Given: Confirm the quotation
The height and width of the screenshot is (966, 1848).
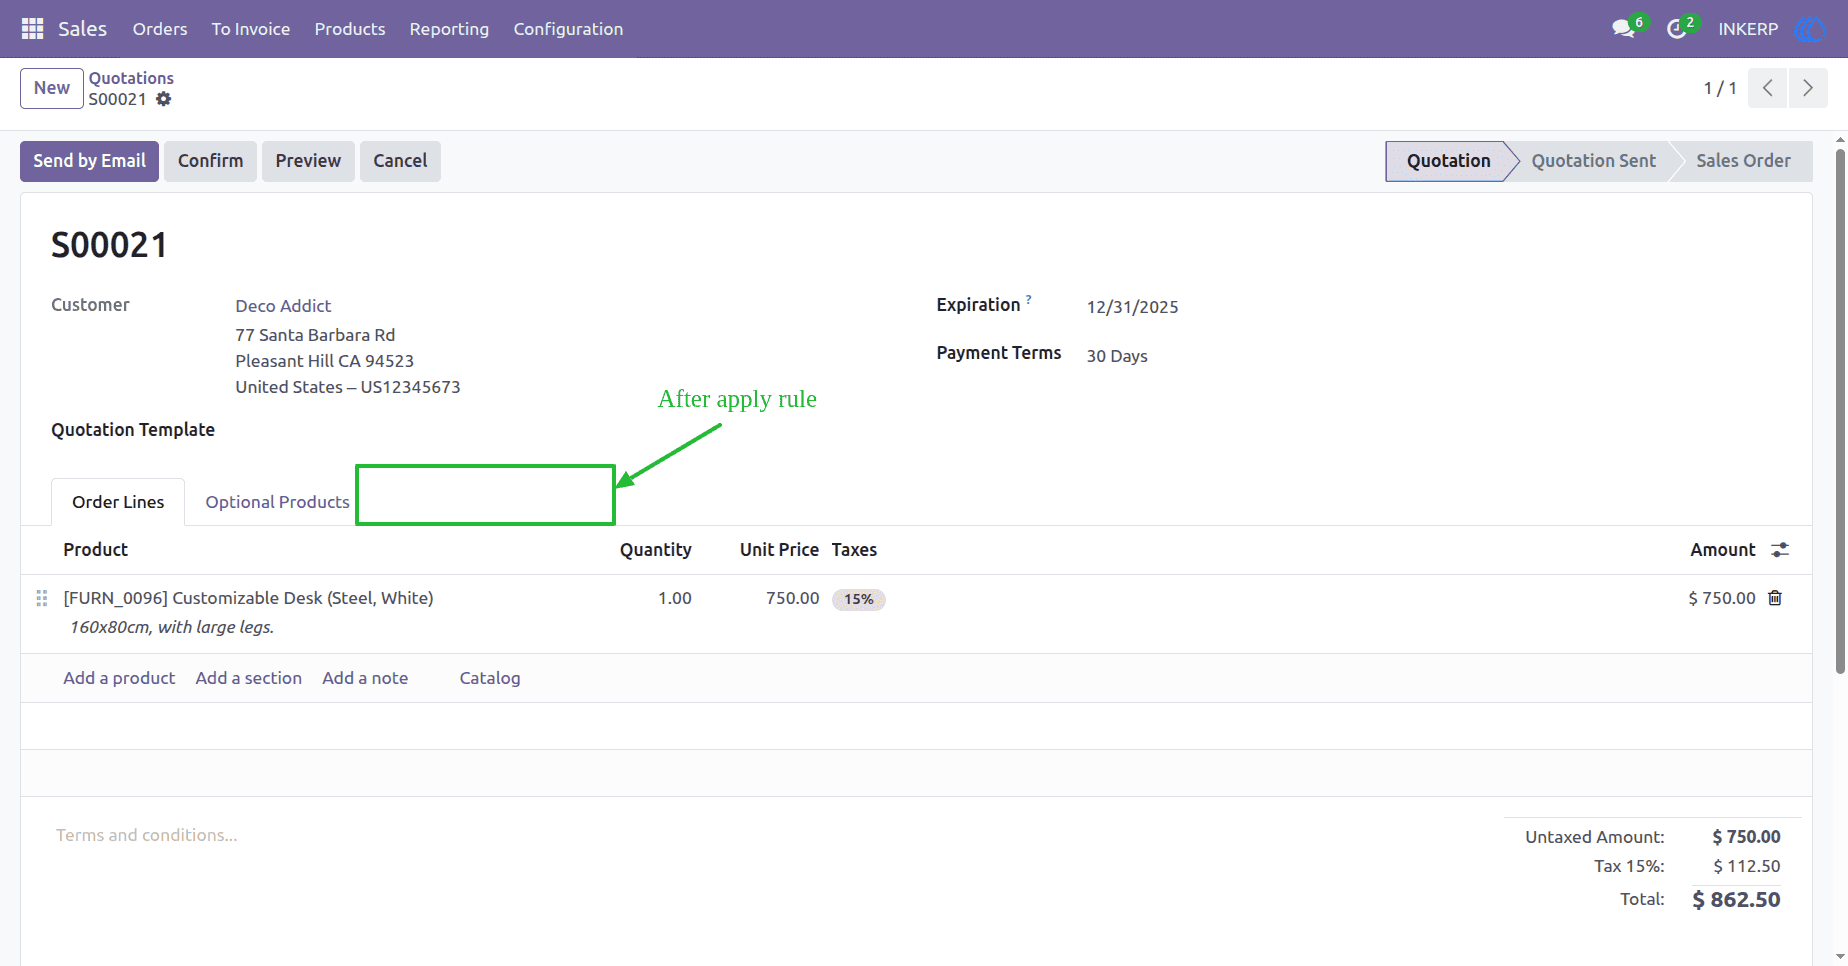Looking at the screenshot, I should (x=210, y=161).
